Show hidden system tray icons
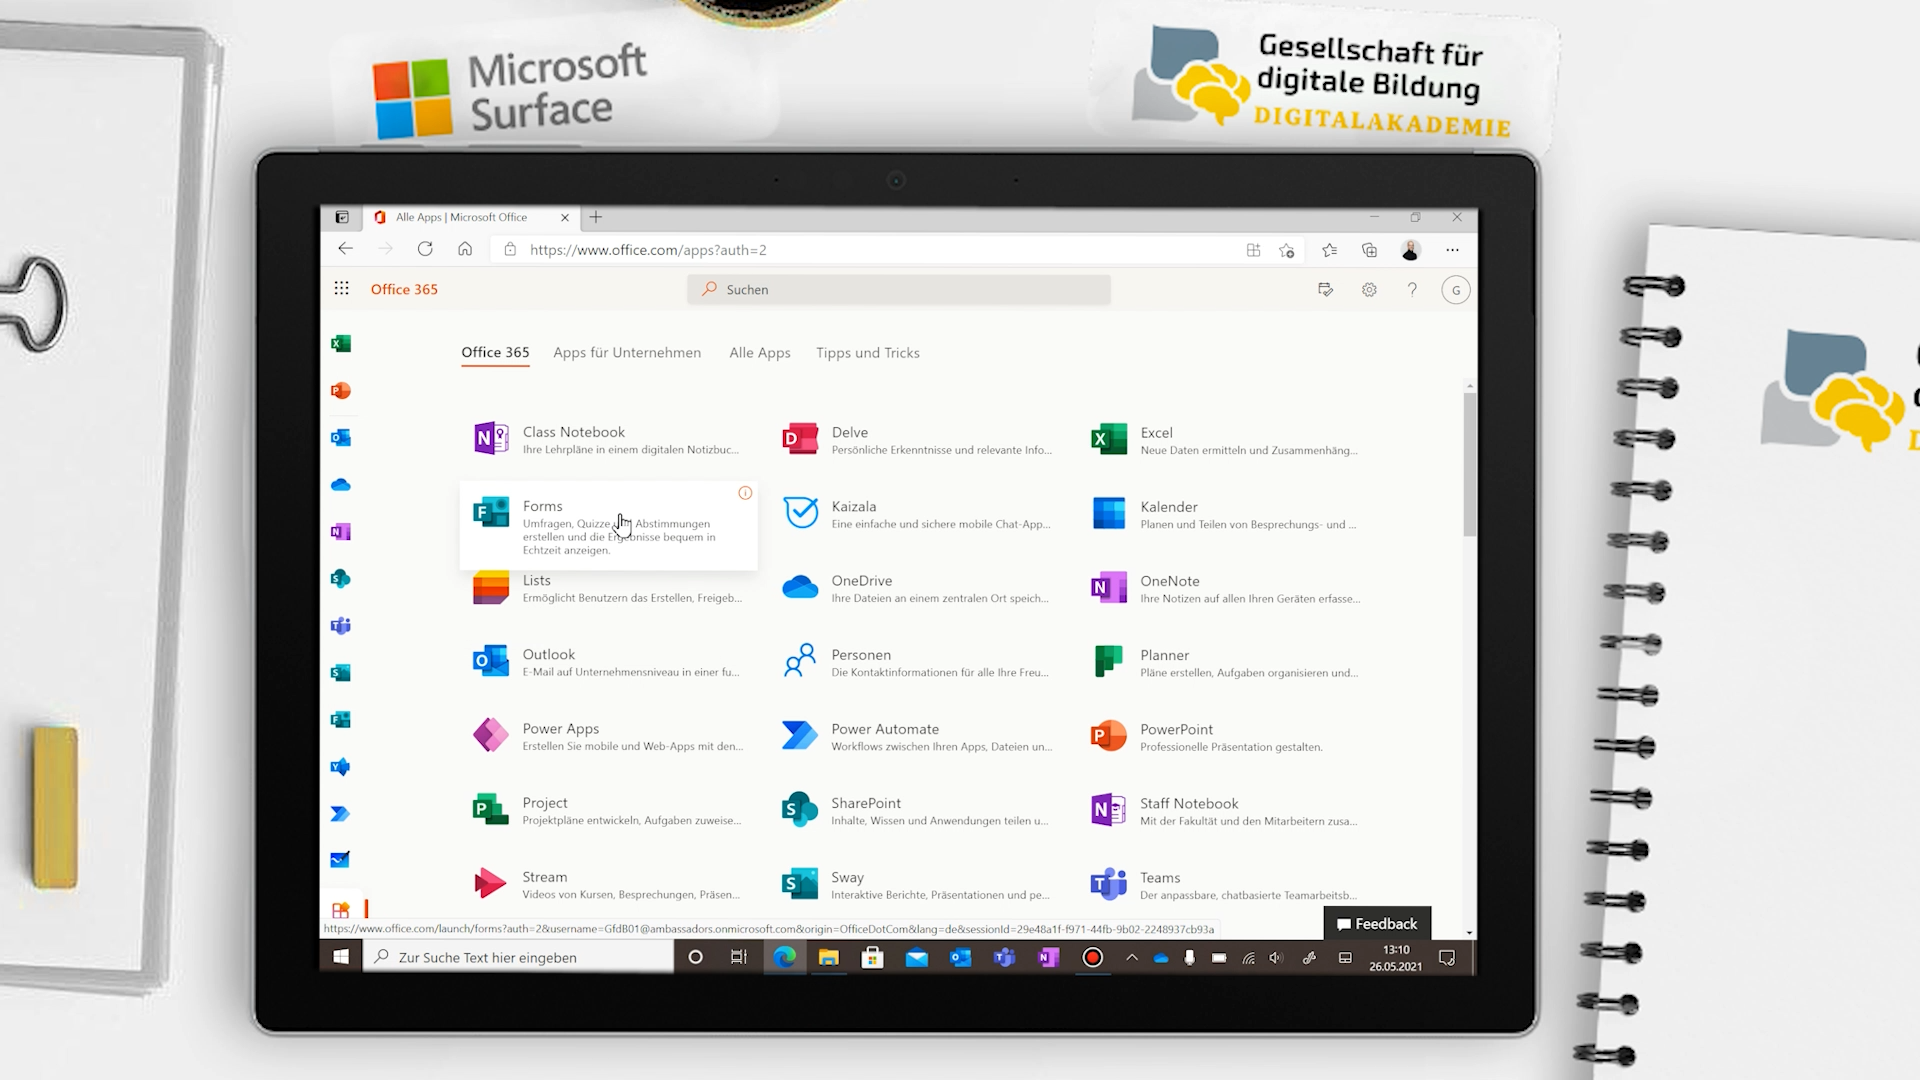The height and width of the screenshot is (1080, 1920). [x=1131, y=957]
